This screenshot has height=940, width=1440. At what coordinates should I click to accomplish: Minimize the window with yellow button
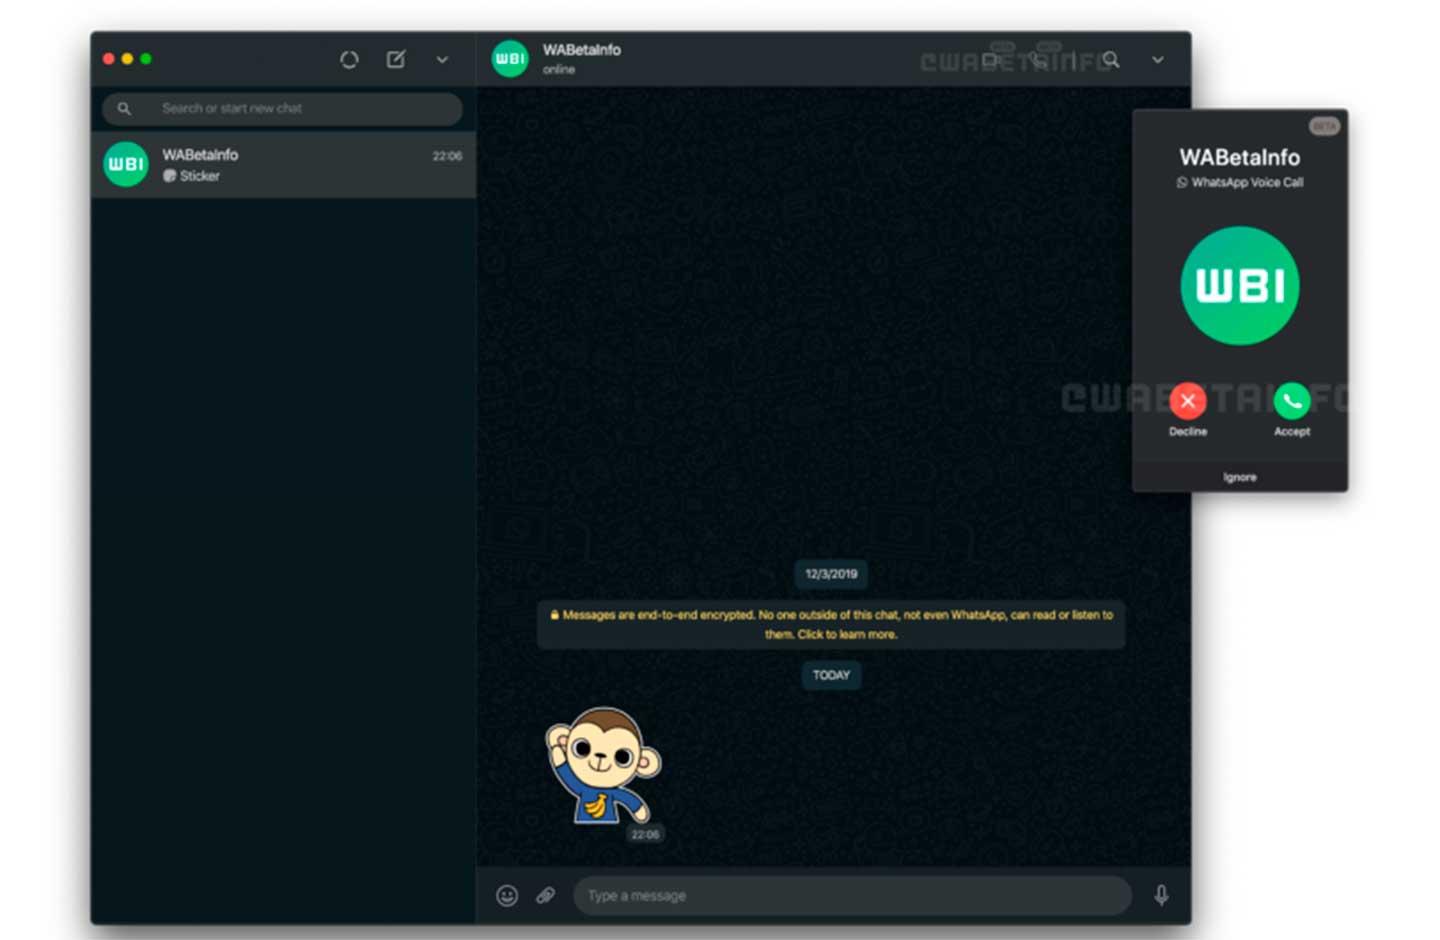[x=127, y=59]
